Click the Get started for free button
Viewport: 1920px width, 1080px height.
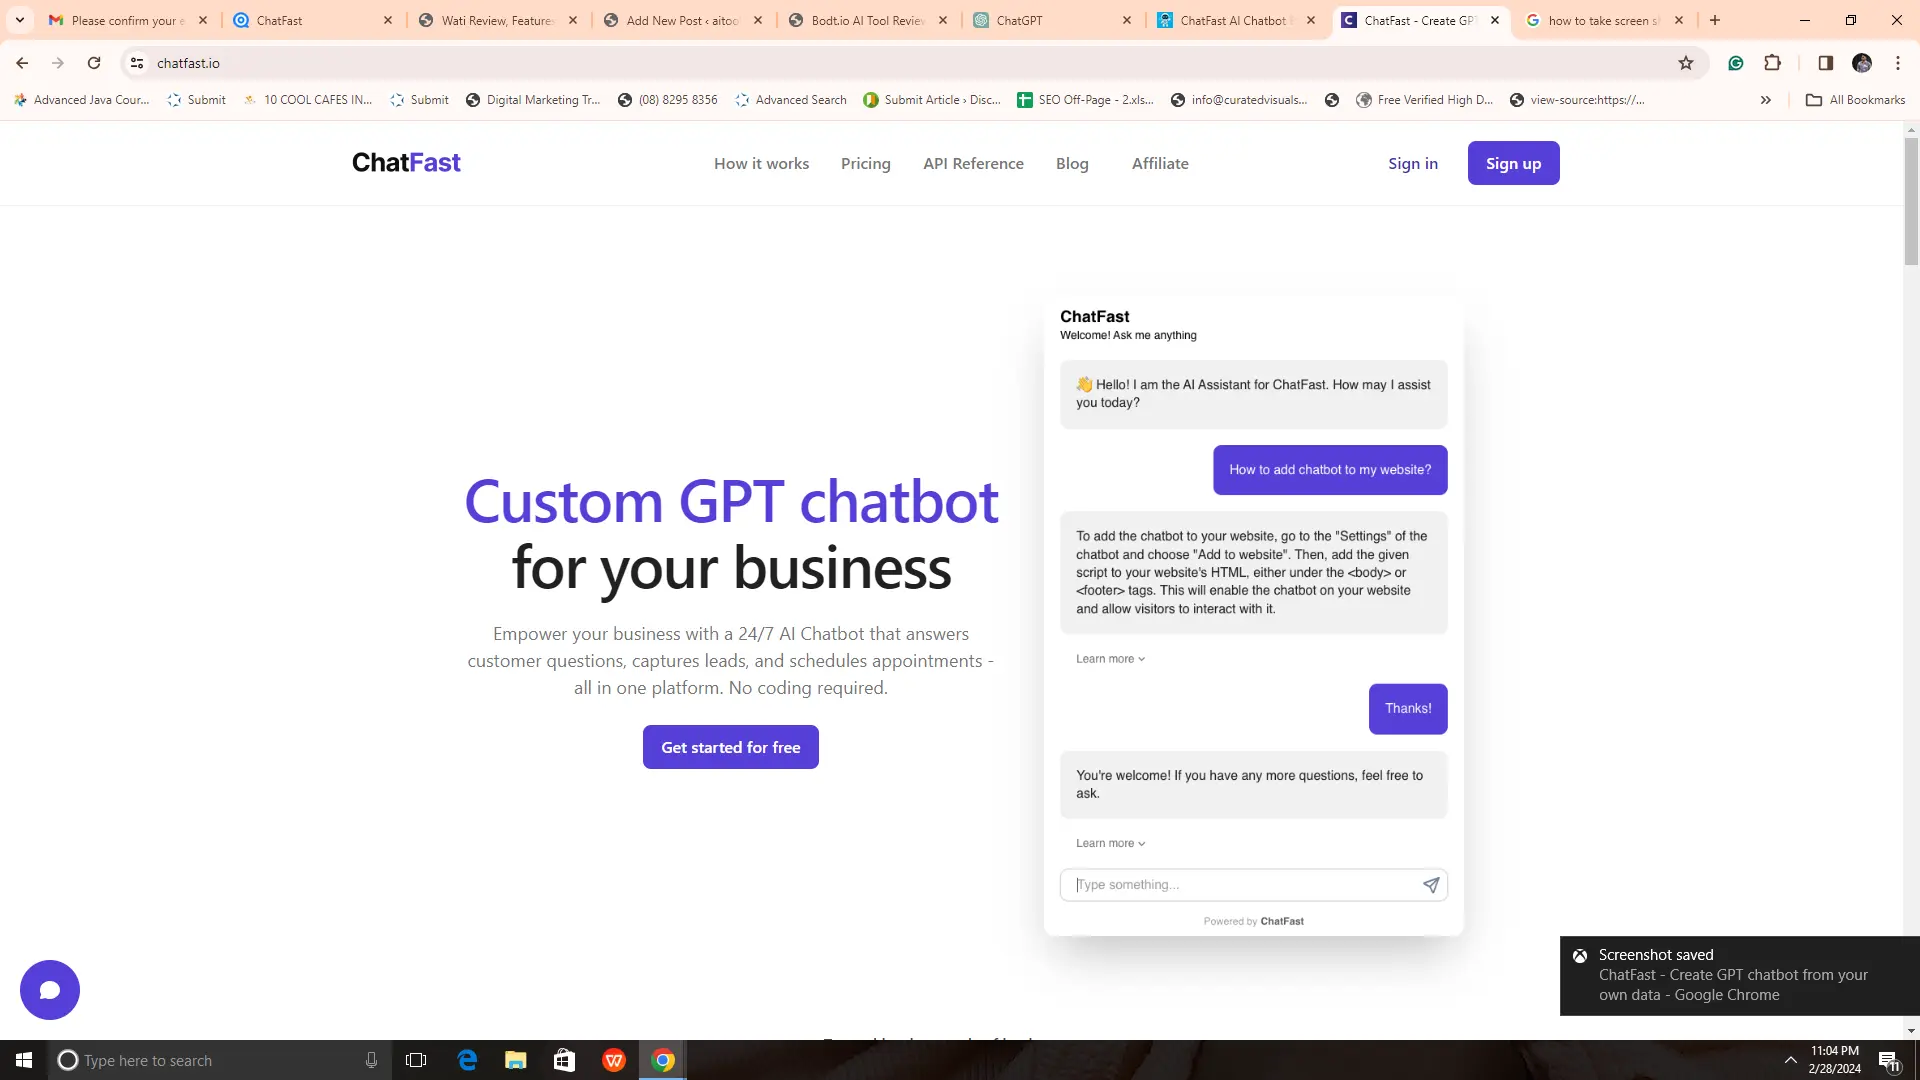pos(732,748)
